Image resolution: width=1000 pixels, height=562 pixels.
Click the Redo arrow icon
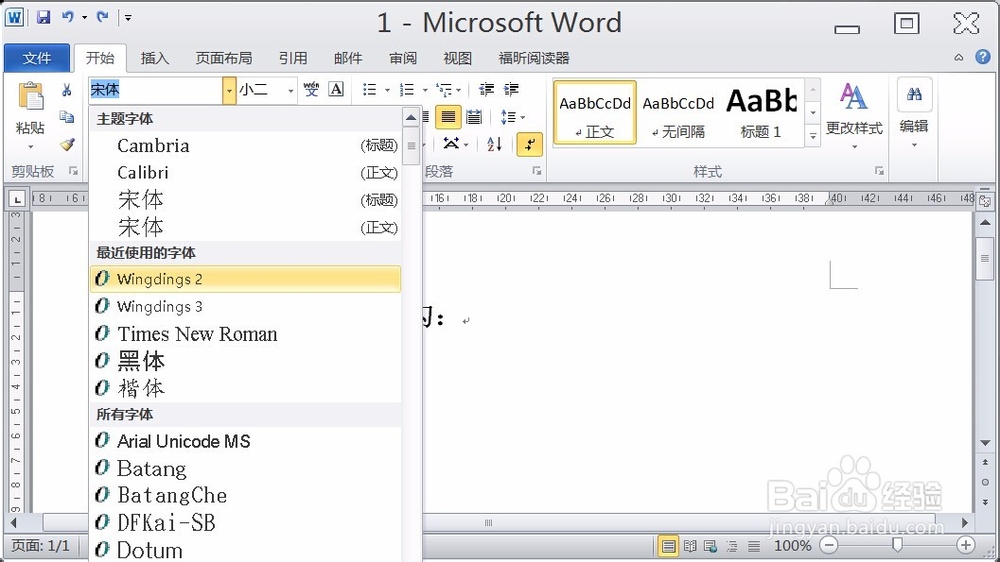pyautogui.click(x=103, y=17)
